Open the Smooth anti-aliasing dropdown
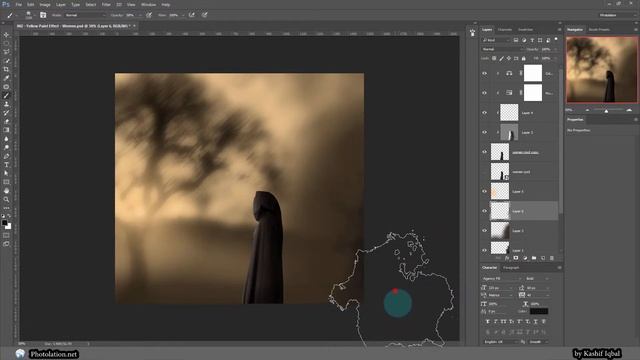This screenshot has height=360, width=640. (539, 342)
